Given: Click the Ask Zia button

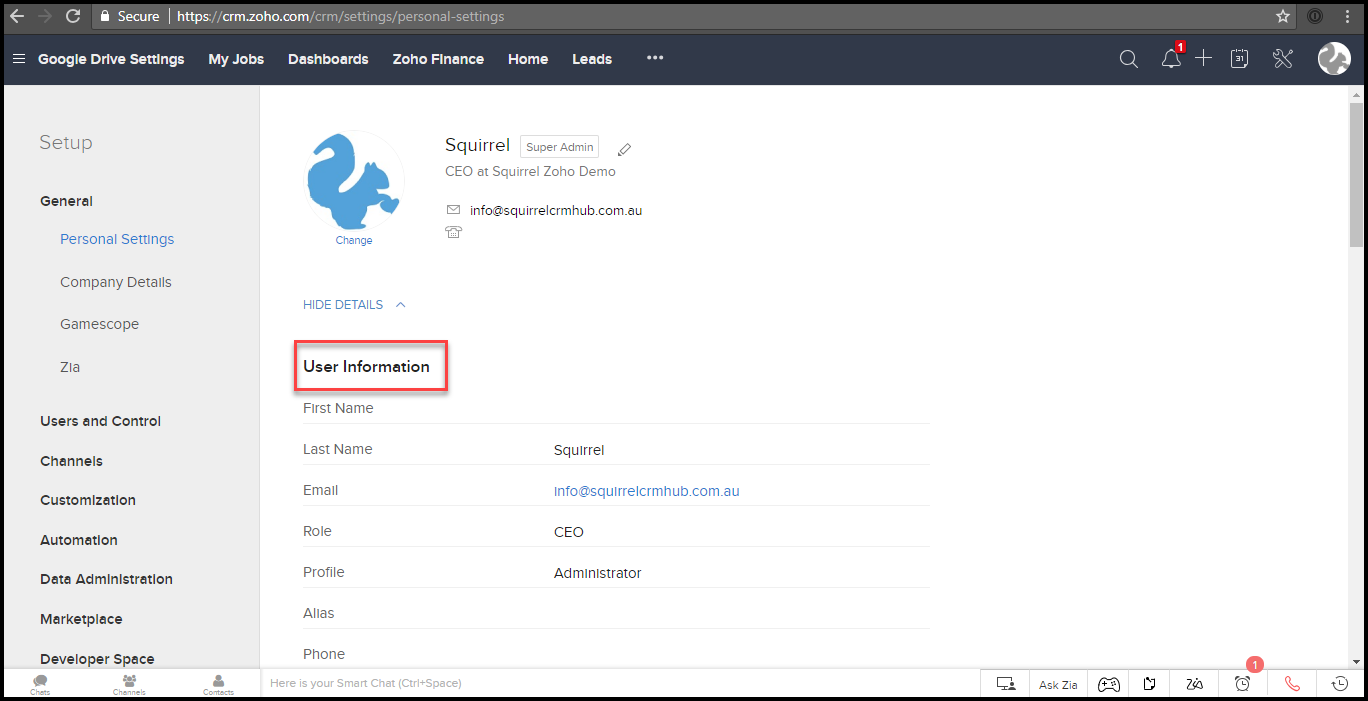Looking at the screenshot, I should (x=1058, y=685).
